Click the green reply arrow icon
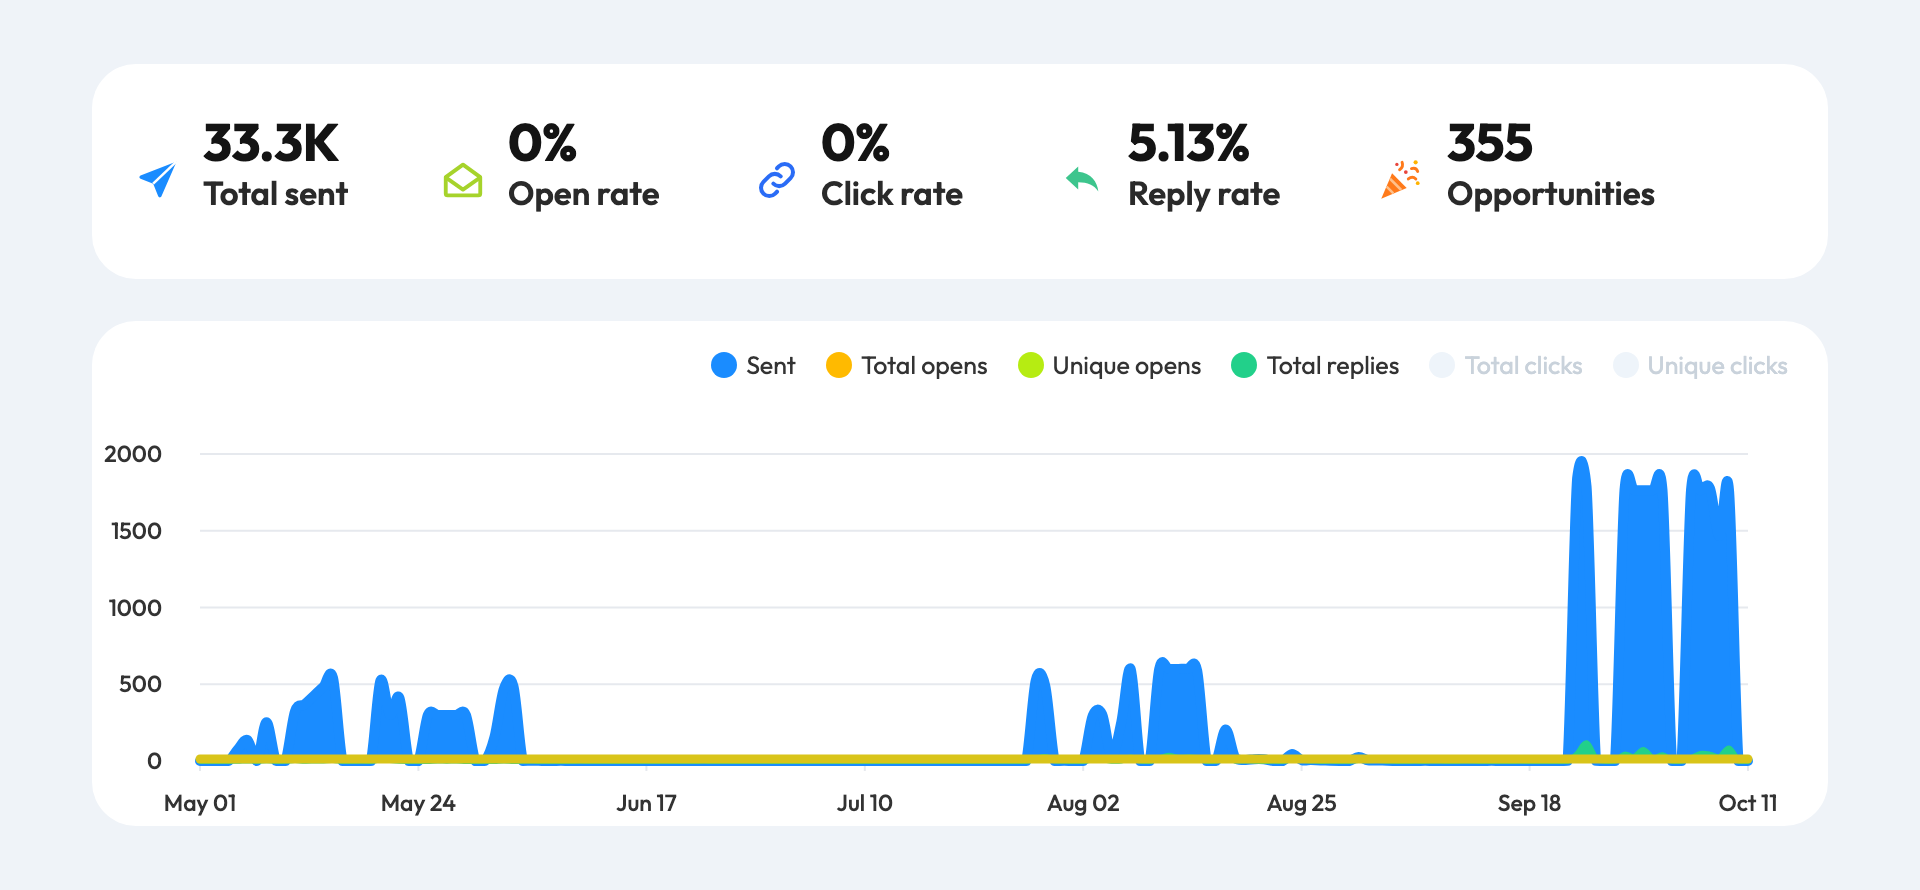The height and width of the screenshot is (890, 1920). [x=1082, y=180]
